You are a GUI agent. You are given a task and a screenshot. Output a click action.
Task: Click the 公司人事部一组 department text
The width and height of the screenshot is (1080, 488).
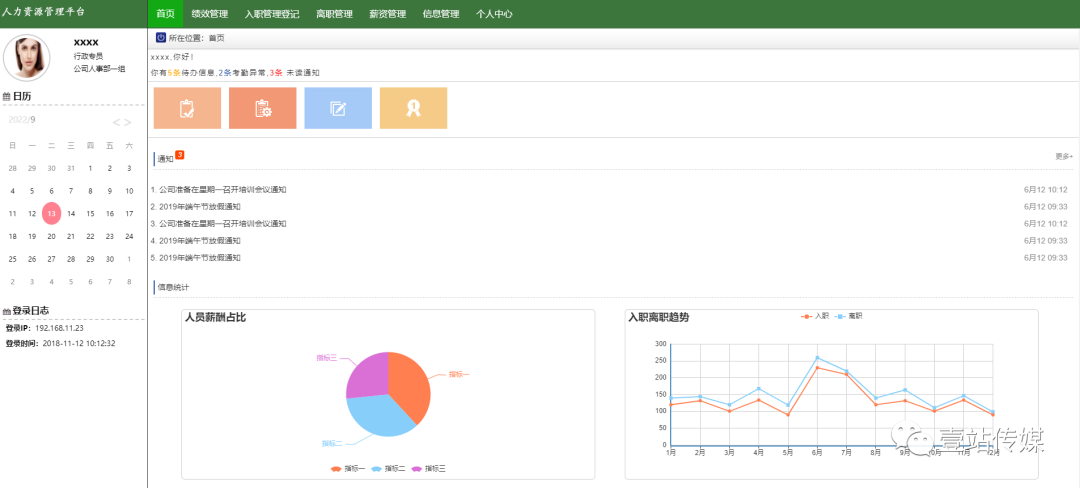pyautogui.click(x=99, y=69)
